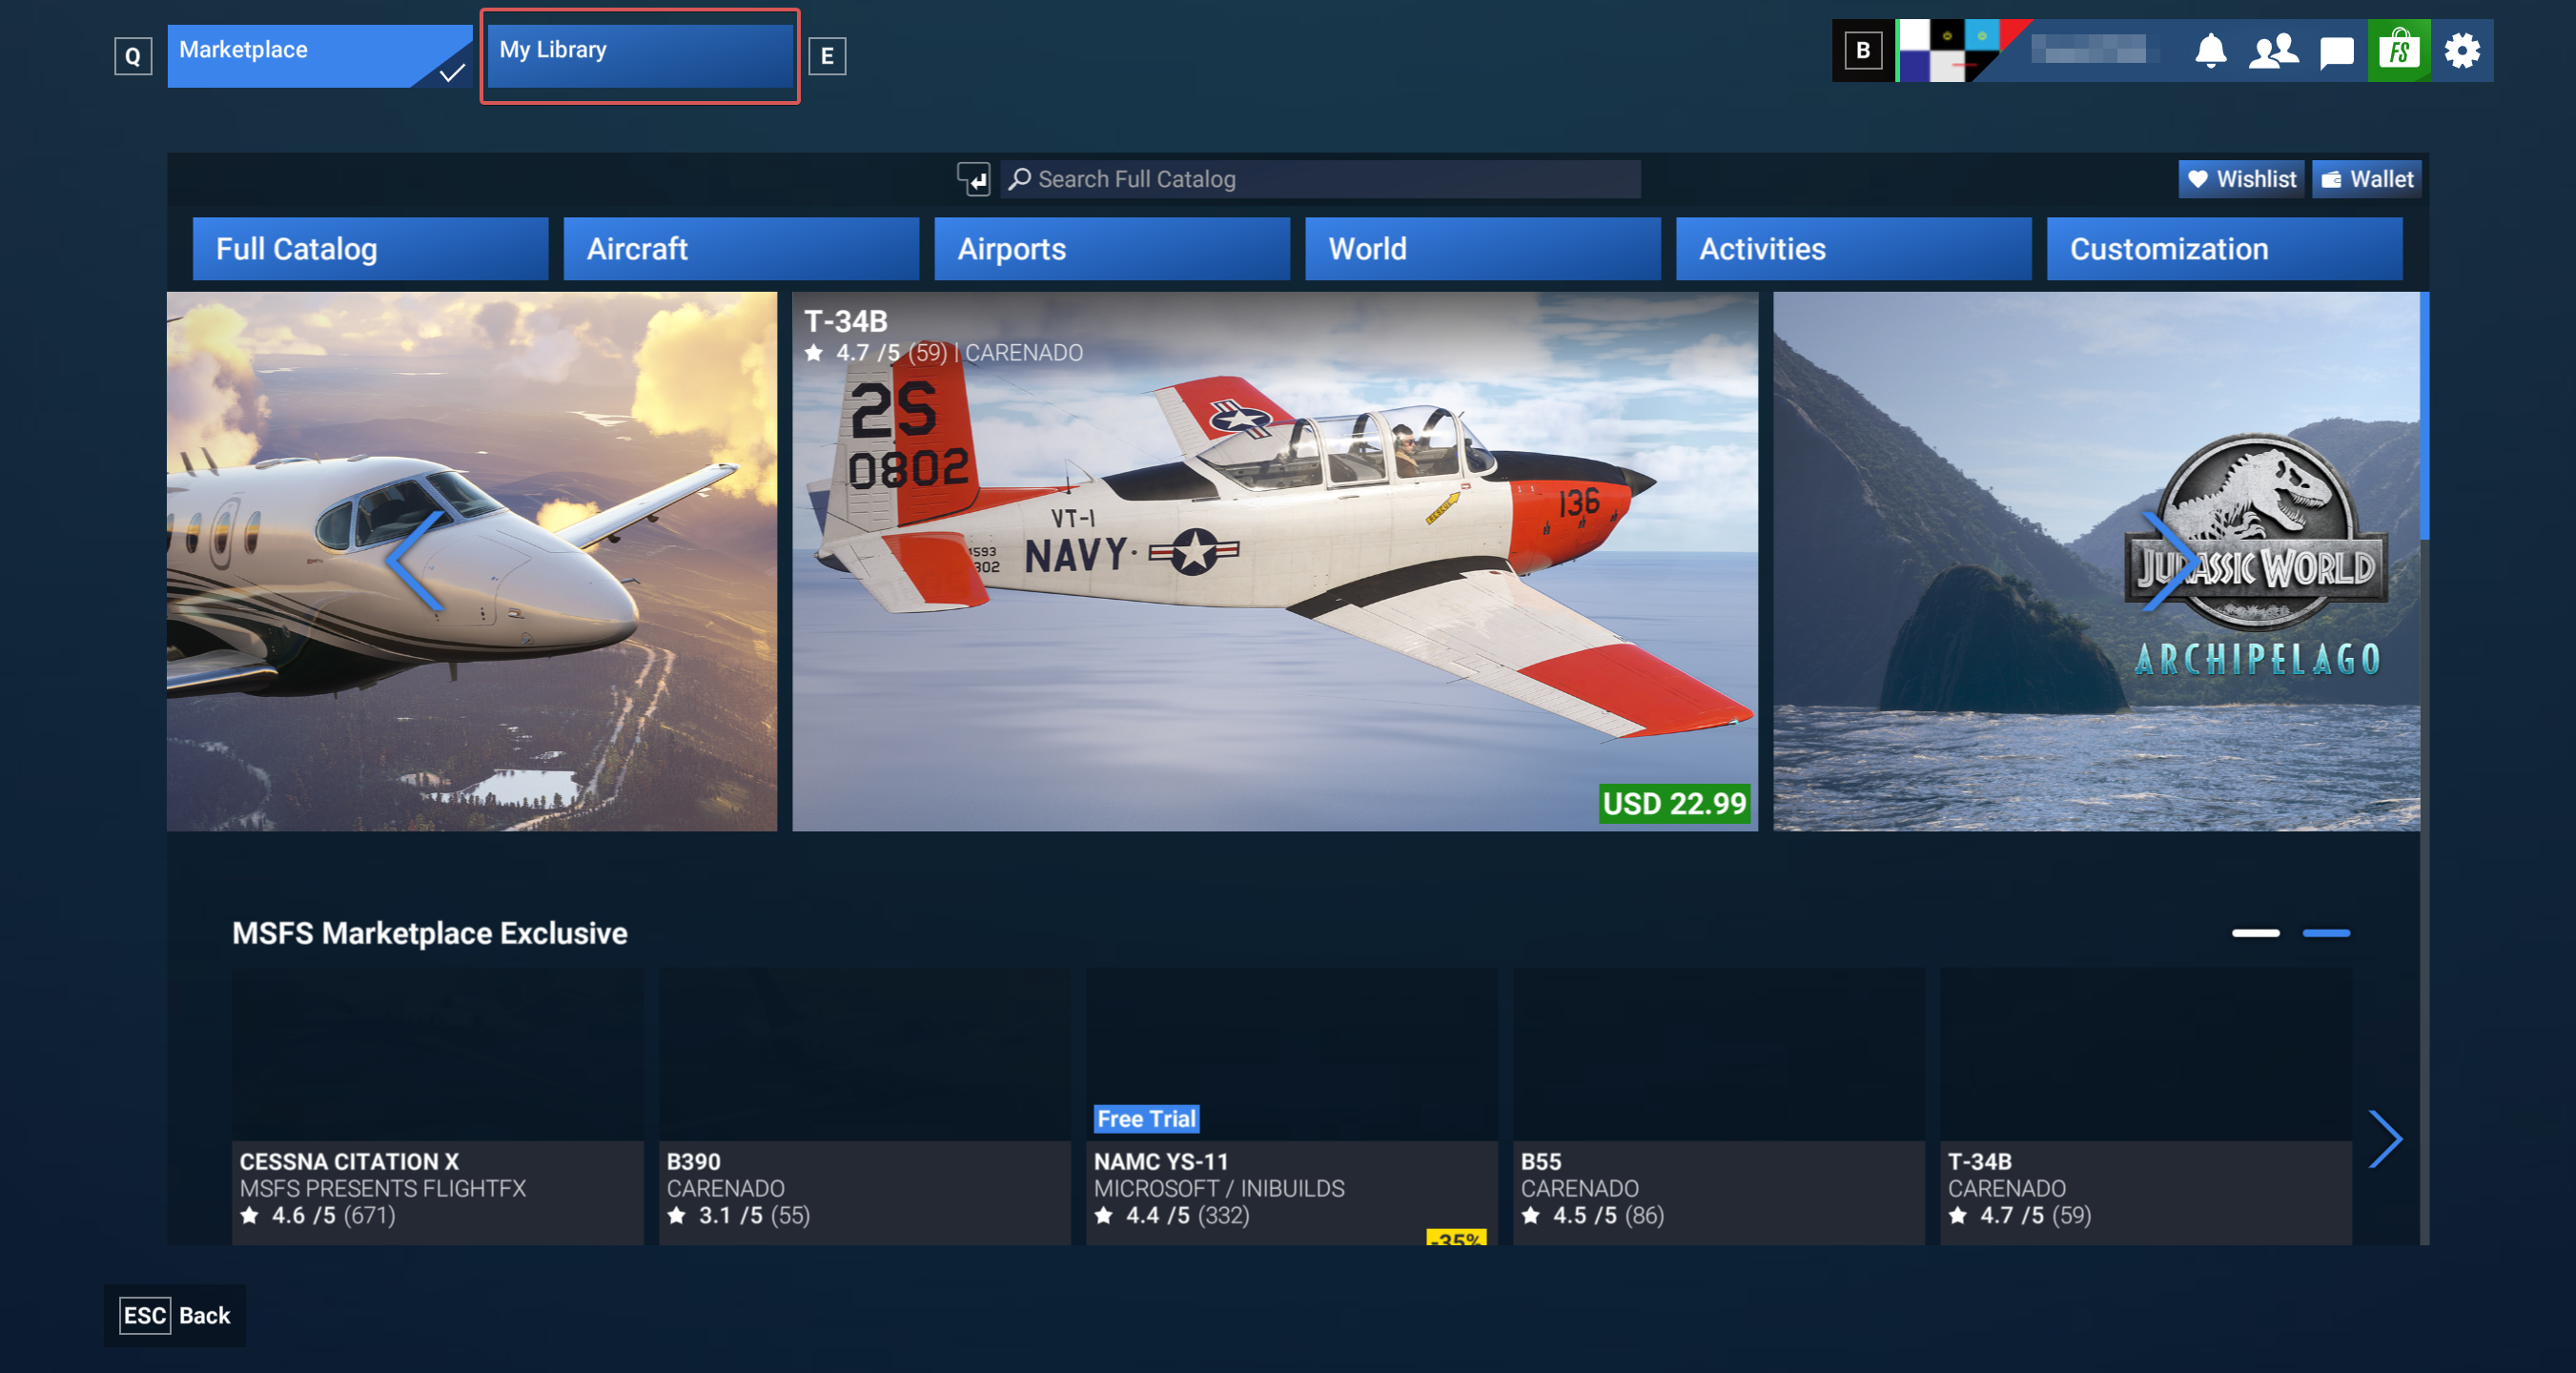Open the Aircraft category tab
The width and height of the screenshot is (2576, 1373).
pyautogui.click(x=740, y=249)
